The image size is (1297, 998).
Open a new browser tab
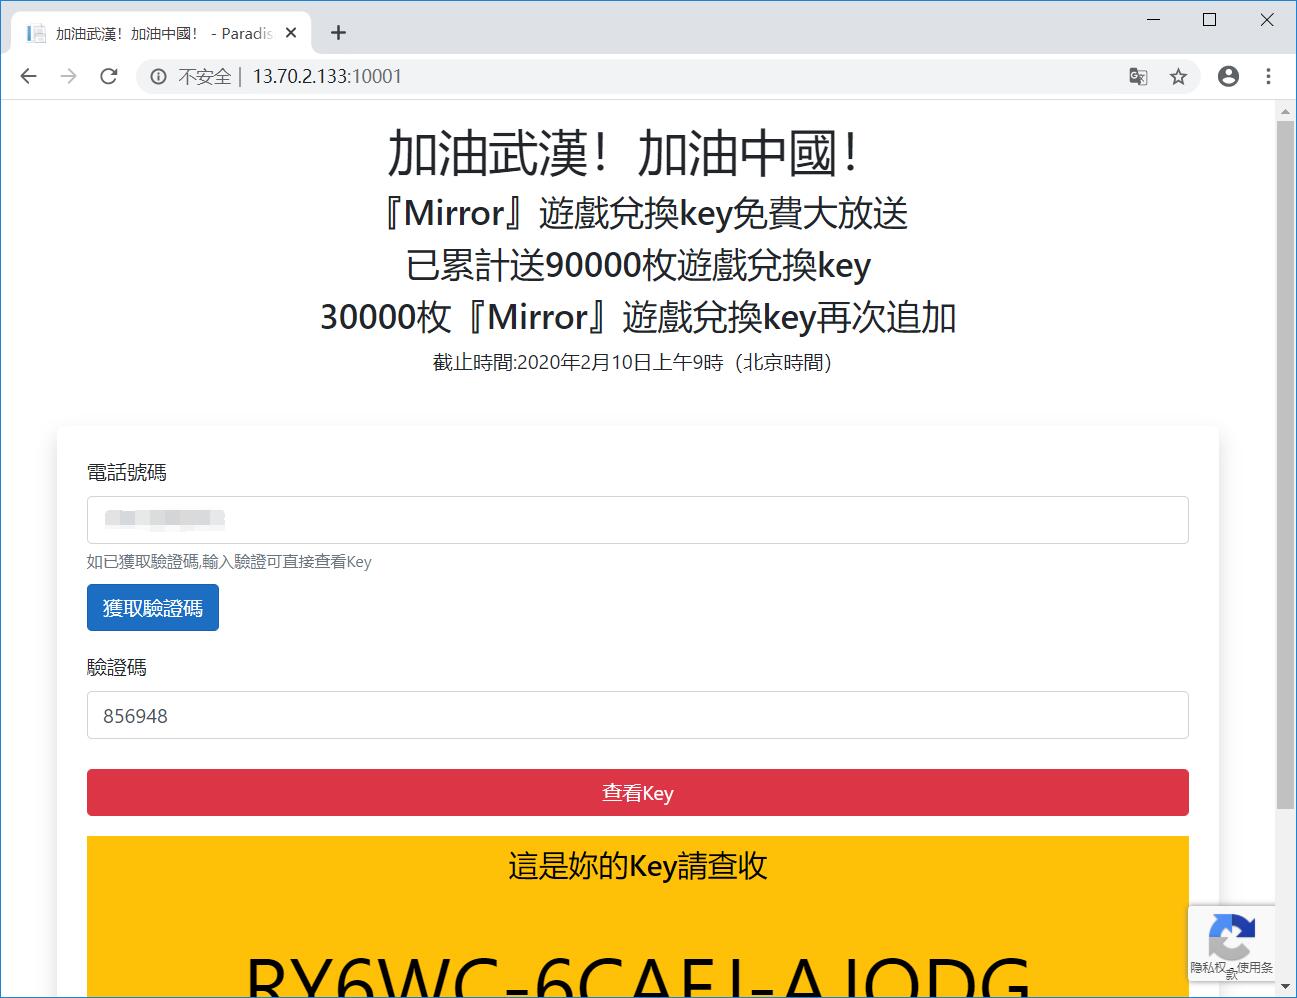tap(338, 32)
